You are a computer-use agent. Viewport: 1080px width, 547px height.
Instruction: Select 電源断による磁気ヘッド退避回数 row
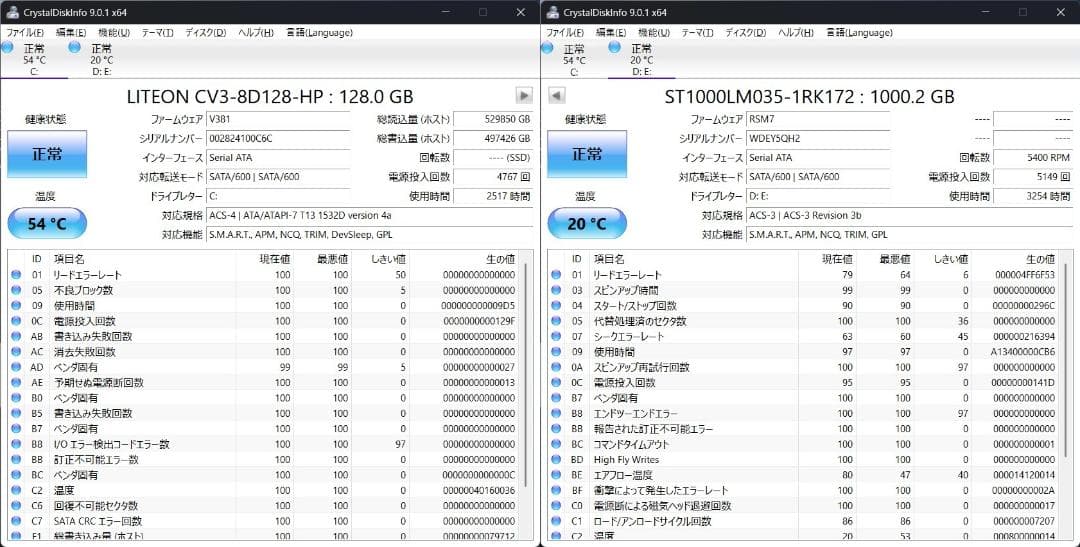(x=804, y=506)
